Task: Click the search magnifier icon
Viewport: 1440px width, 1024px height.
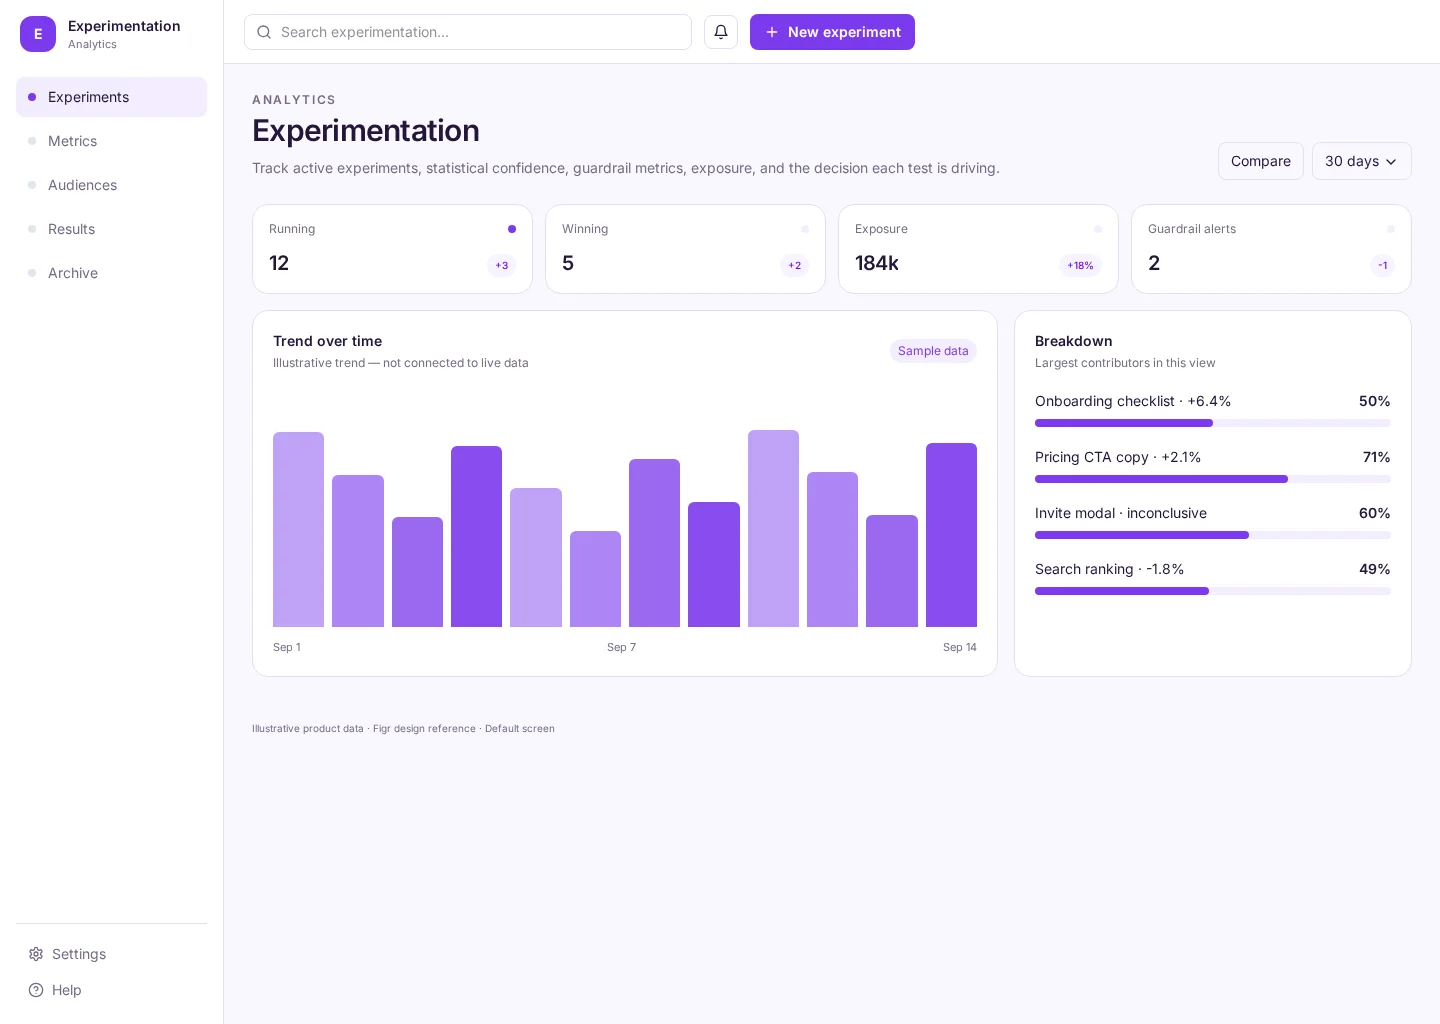Action: coord(264,32)
